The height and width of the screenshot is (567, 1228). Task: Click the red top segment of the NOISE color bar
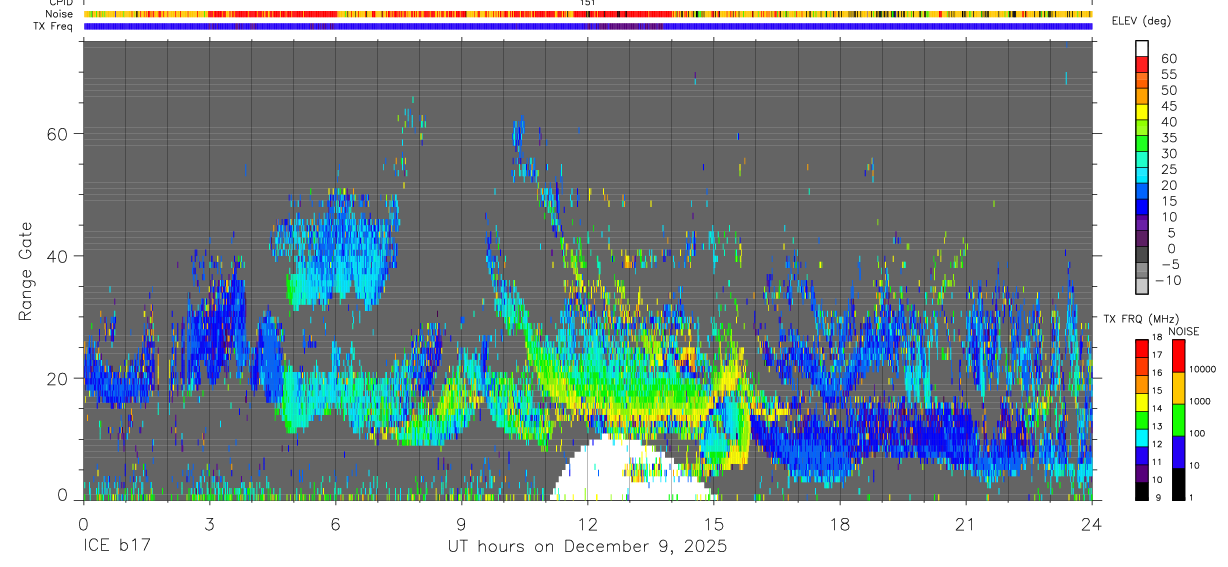tap(1178, 356)
